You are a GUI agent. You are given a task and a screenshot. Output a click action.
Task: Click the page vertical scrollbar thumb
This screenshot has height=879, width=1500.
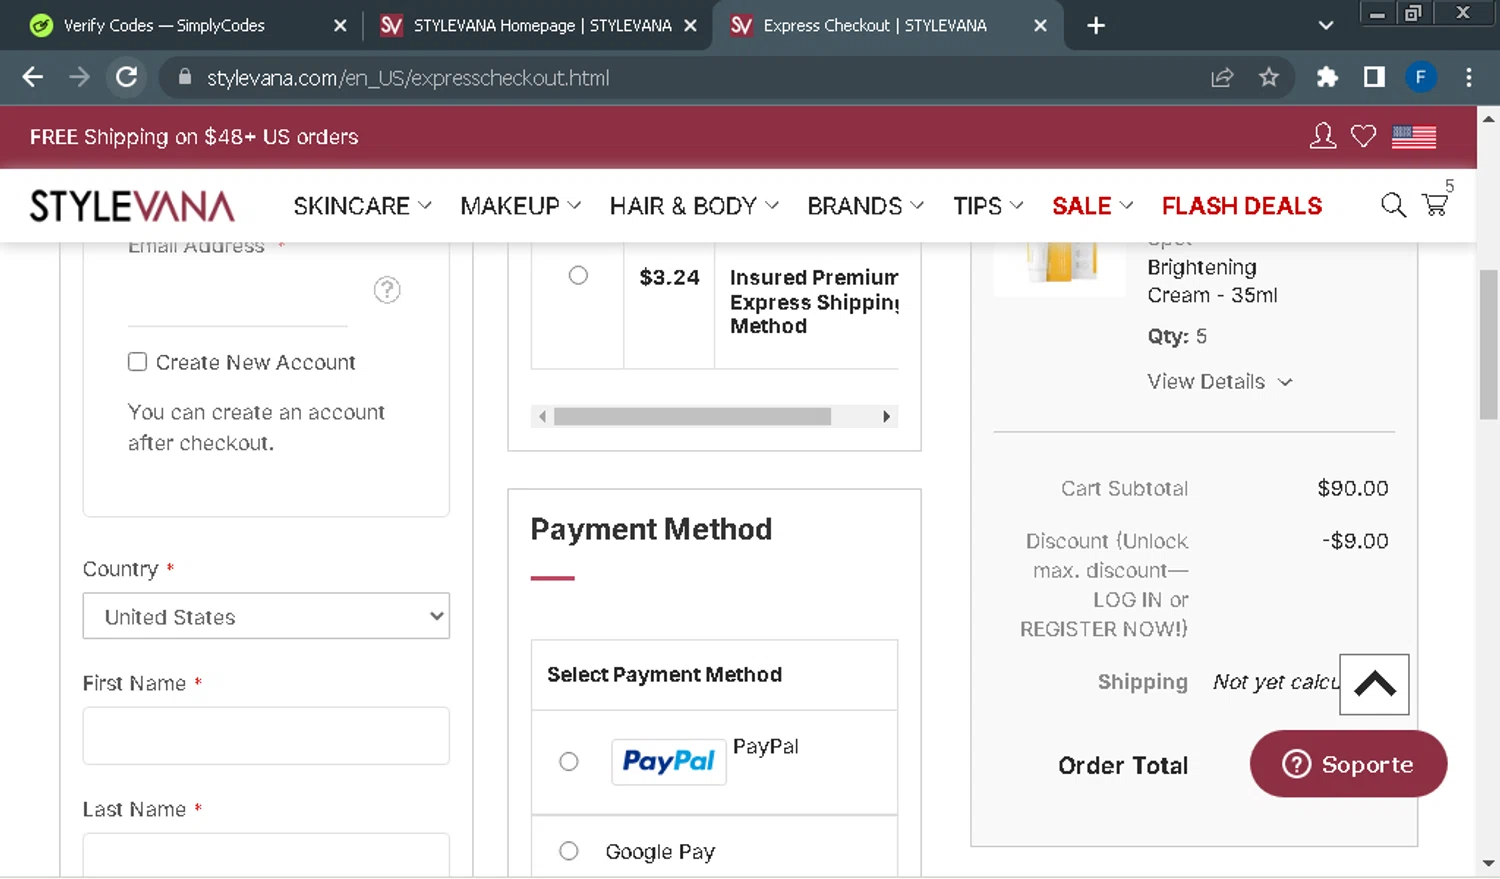[1488, 345]
